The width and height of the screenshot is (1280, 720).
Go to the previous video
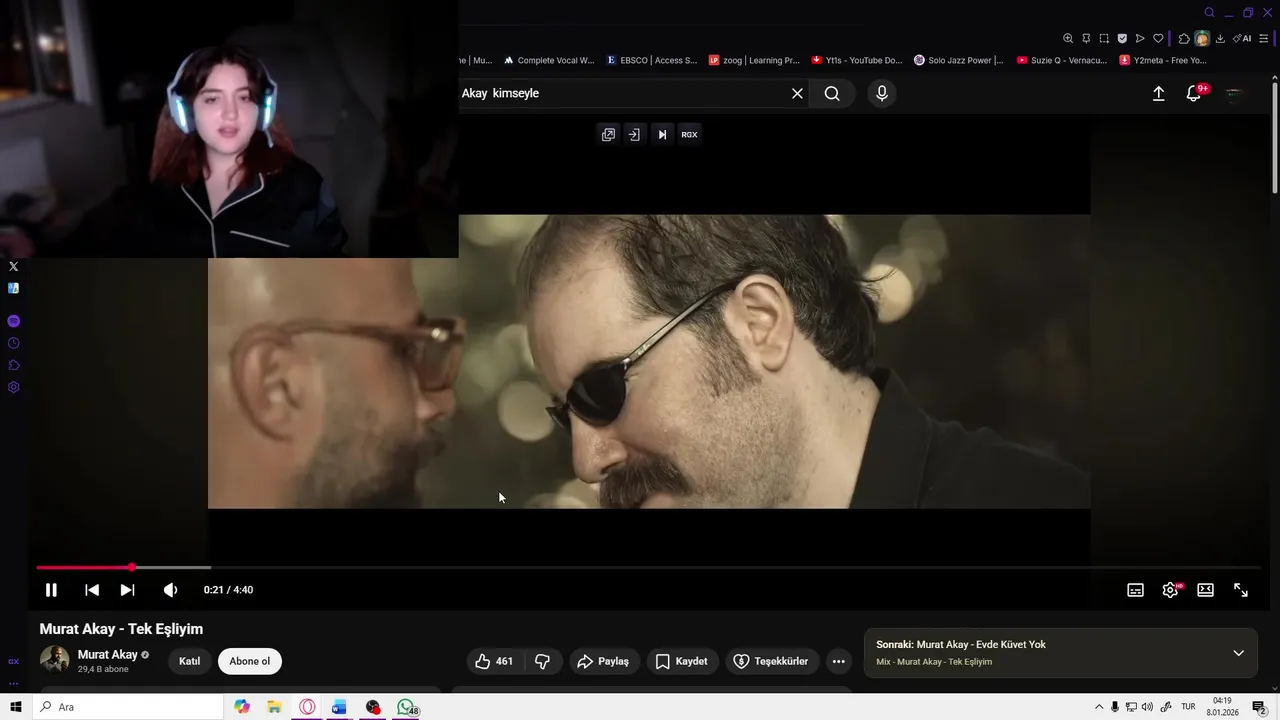pyautogui.click(x=92, y=590)
